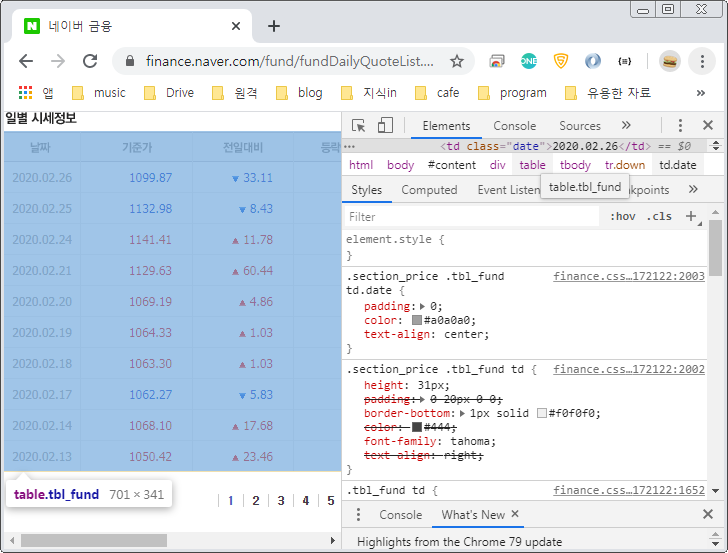Image resolution: width=728 pixels, height=553 pixels.
Task: Open finance.css…172122:2003 source link
Action: pyautogui.click(x=629, y=276)
